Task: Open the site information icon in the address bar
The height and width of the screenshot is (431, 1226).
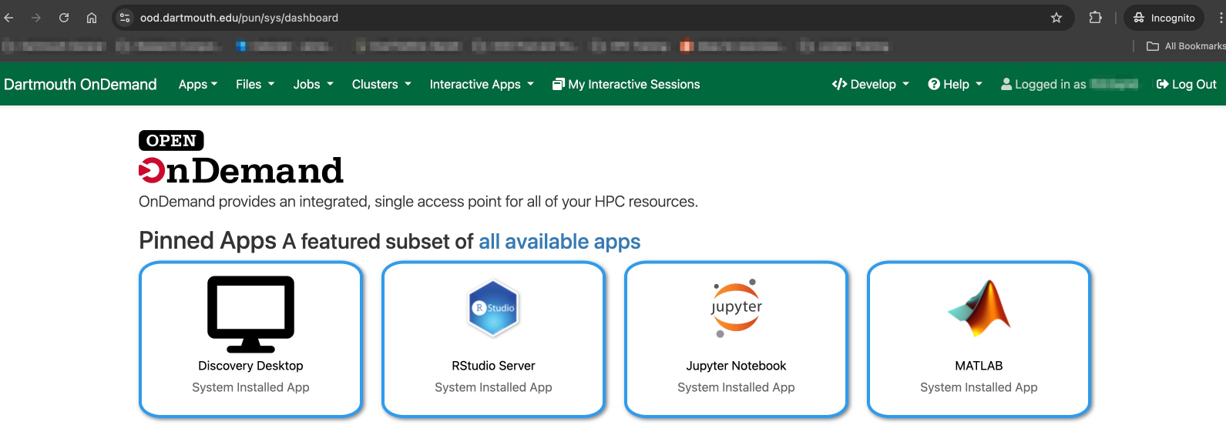Action: click(125, 18)
